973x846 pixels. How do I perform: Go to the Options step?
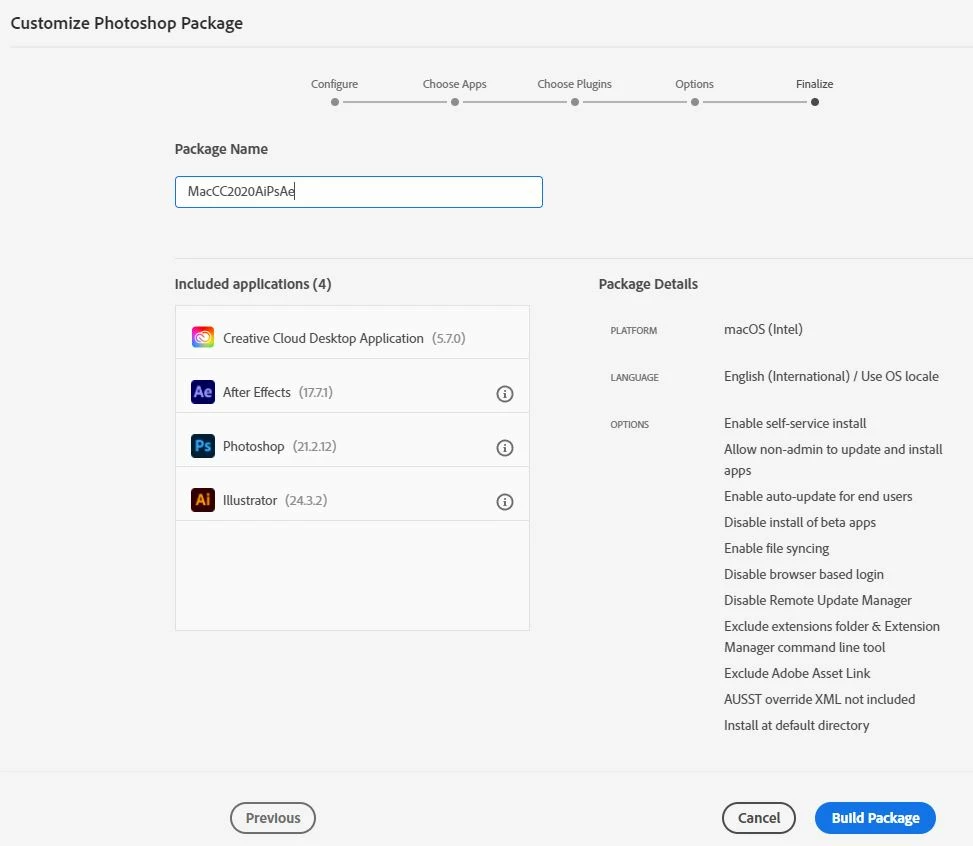point(694,84)
